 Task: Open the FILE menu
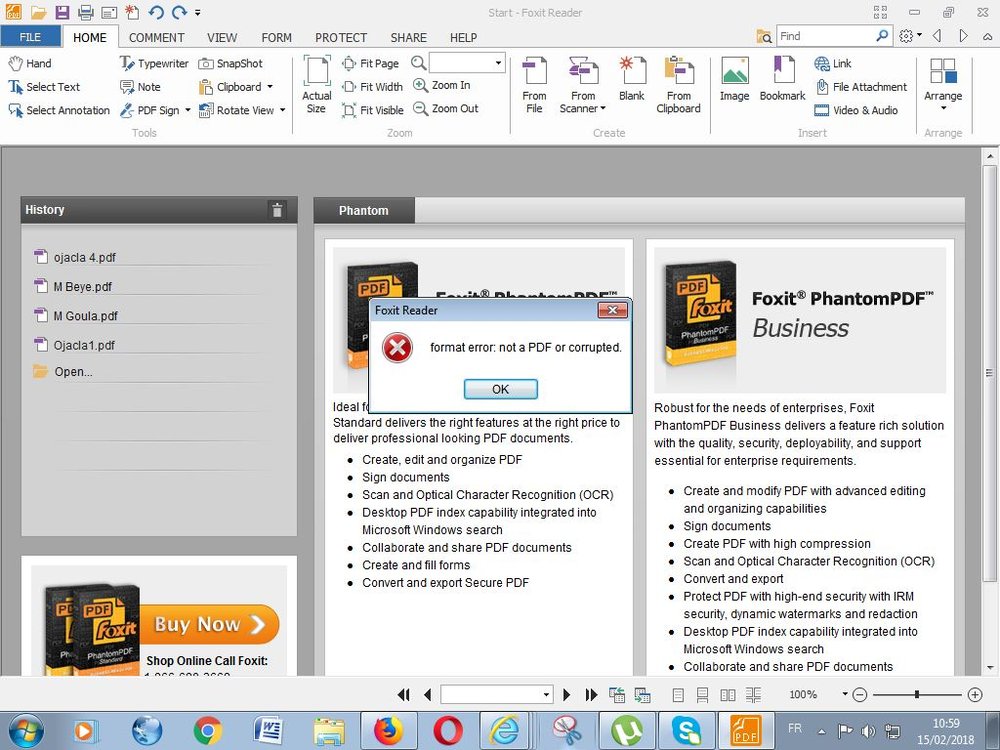click(x=31, y=36)
